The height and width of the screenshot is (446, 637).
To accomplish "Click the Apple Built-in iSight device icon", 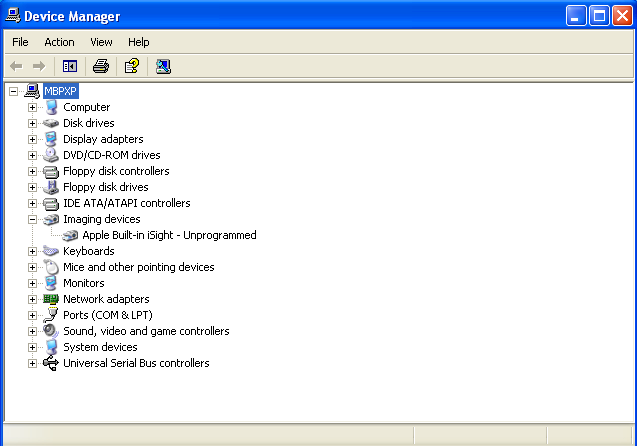I will click(x=70, y=235).
